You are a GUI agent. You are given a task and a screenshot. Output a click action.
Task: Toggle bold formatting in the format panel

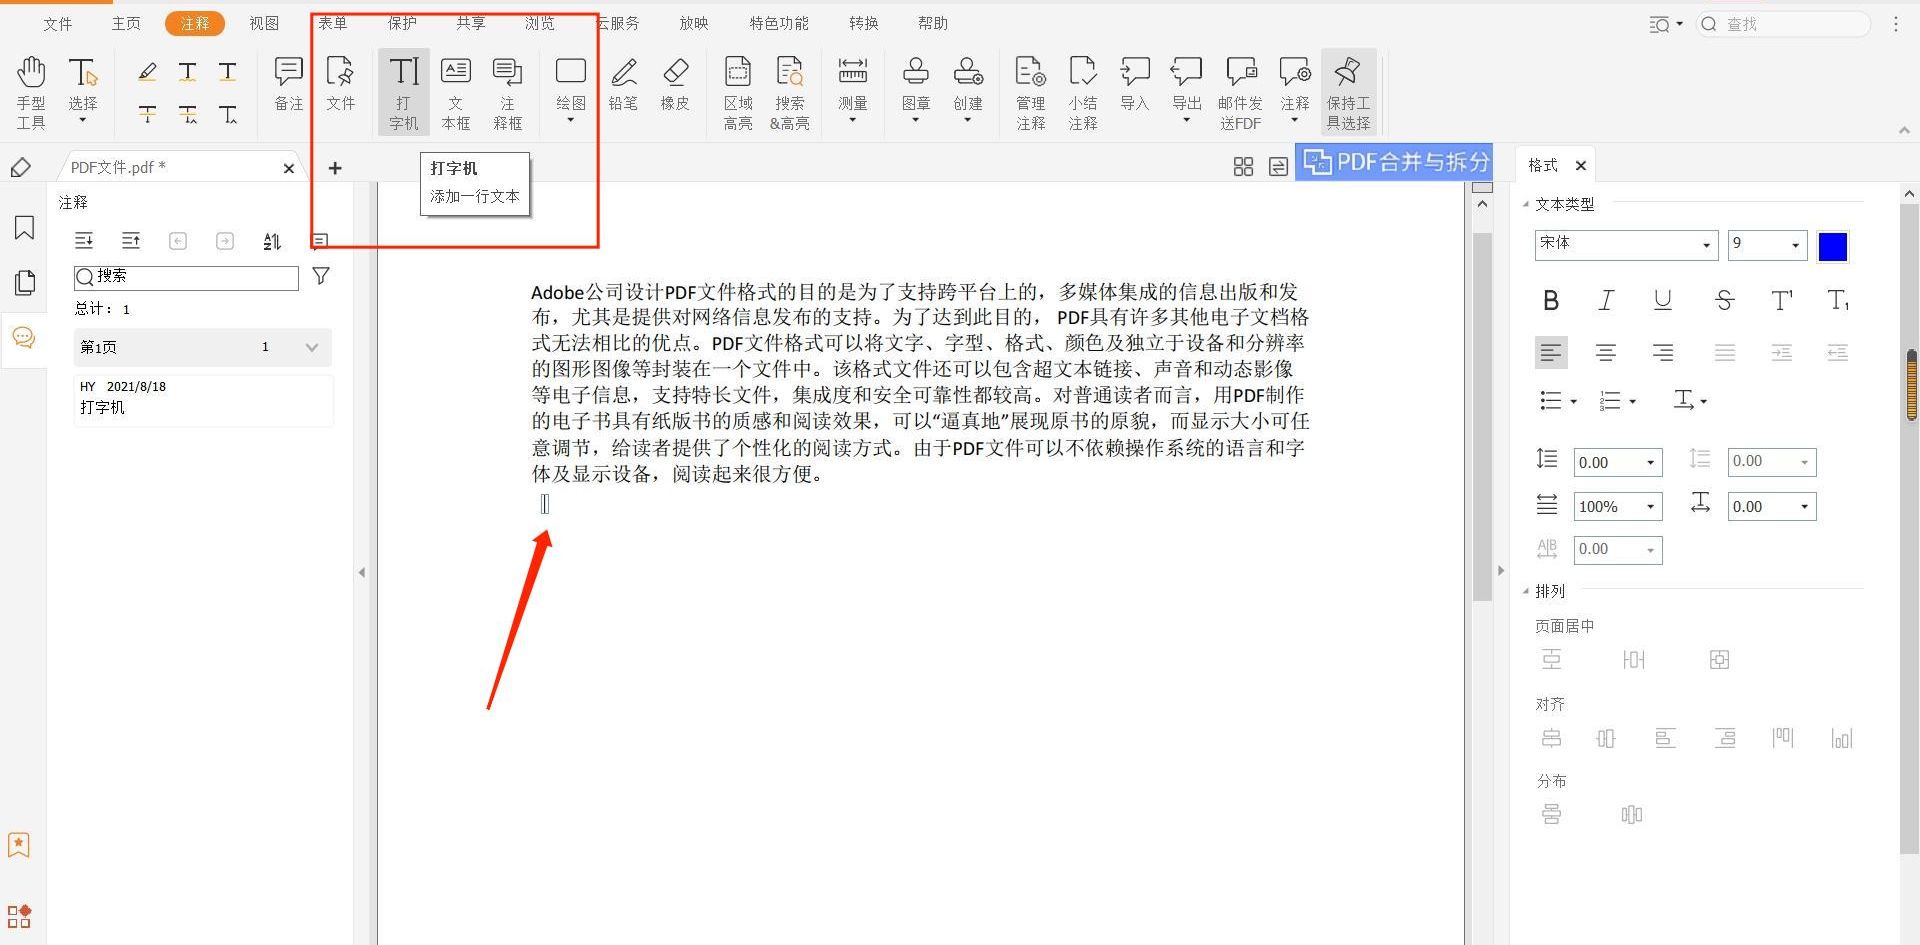pos(1551,300)
